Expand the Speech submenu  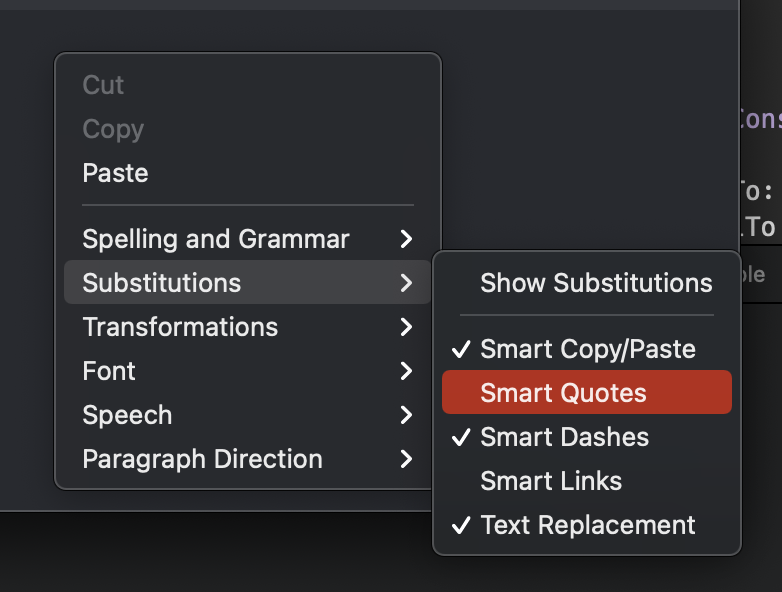tap(247, 414)
